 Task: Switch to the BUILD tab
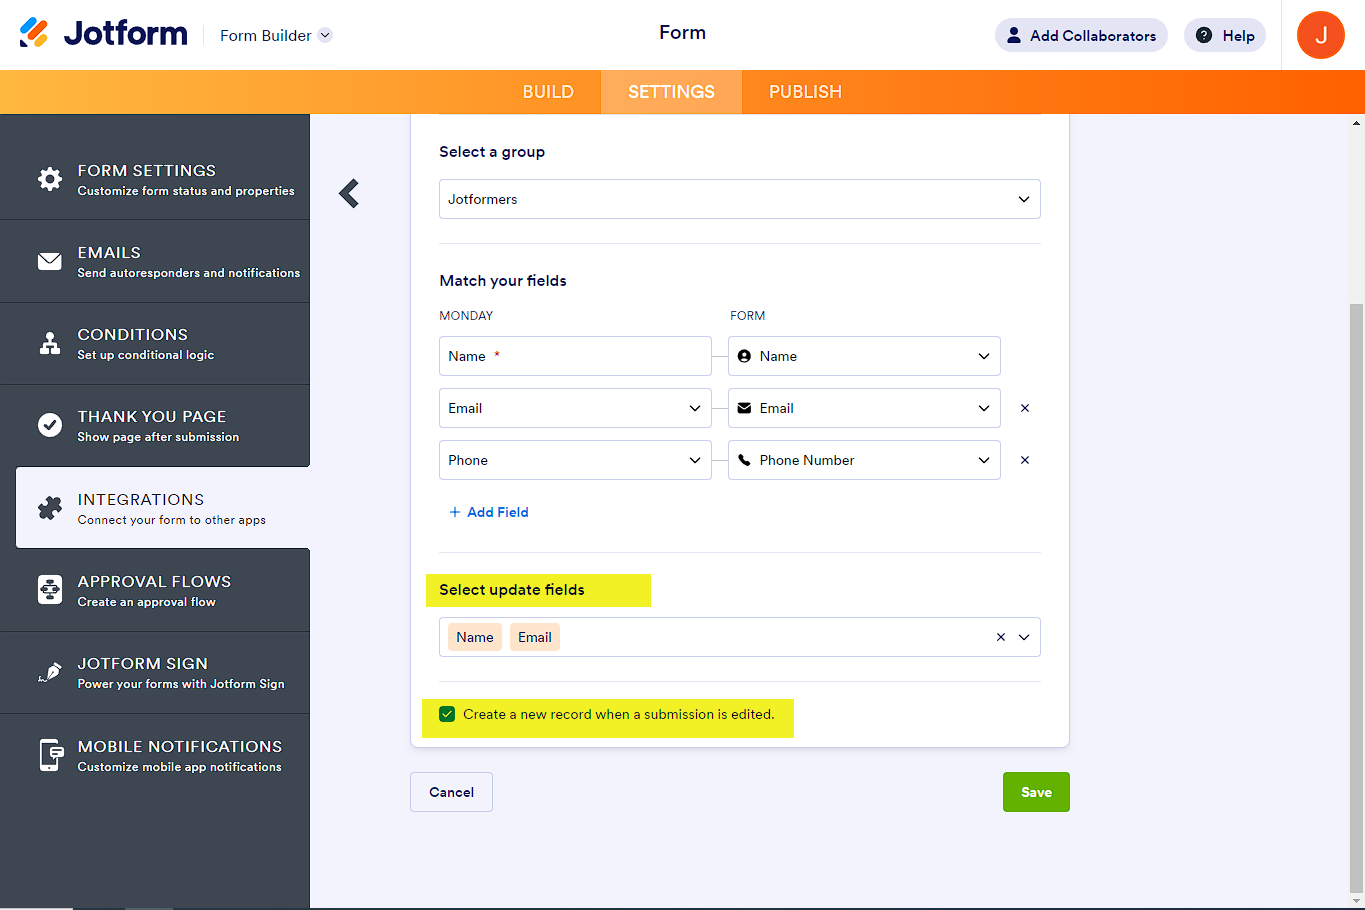click(548, 92)
